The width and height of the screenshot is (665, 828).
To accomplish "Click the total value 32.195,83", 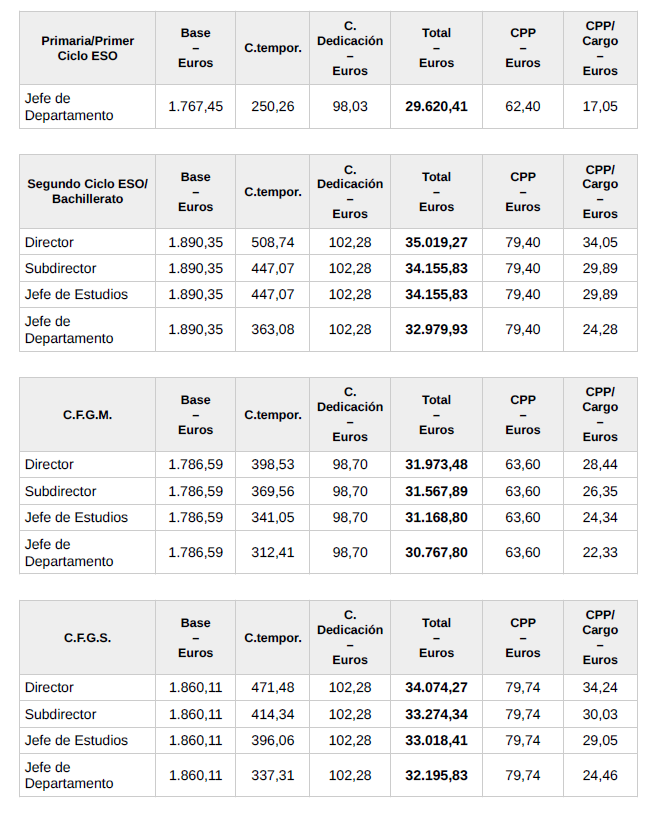I will point(436,775).
